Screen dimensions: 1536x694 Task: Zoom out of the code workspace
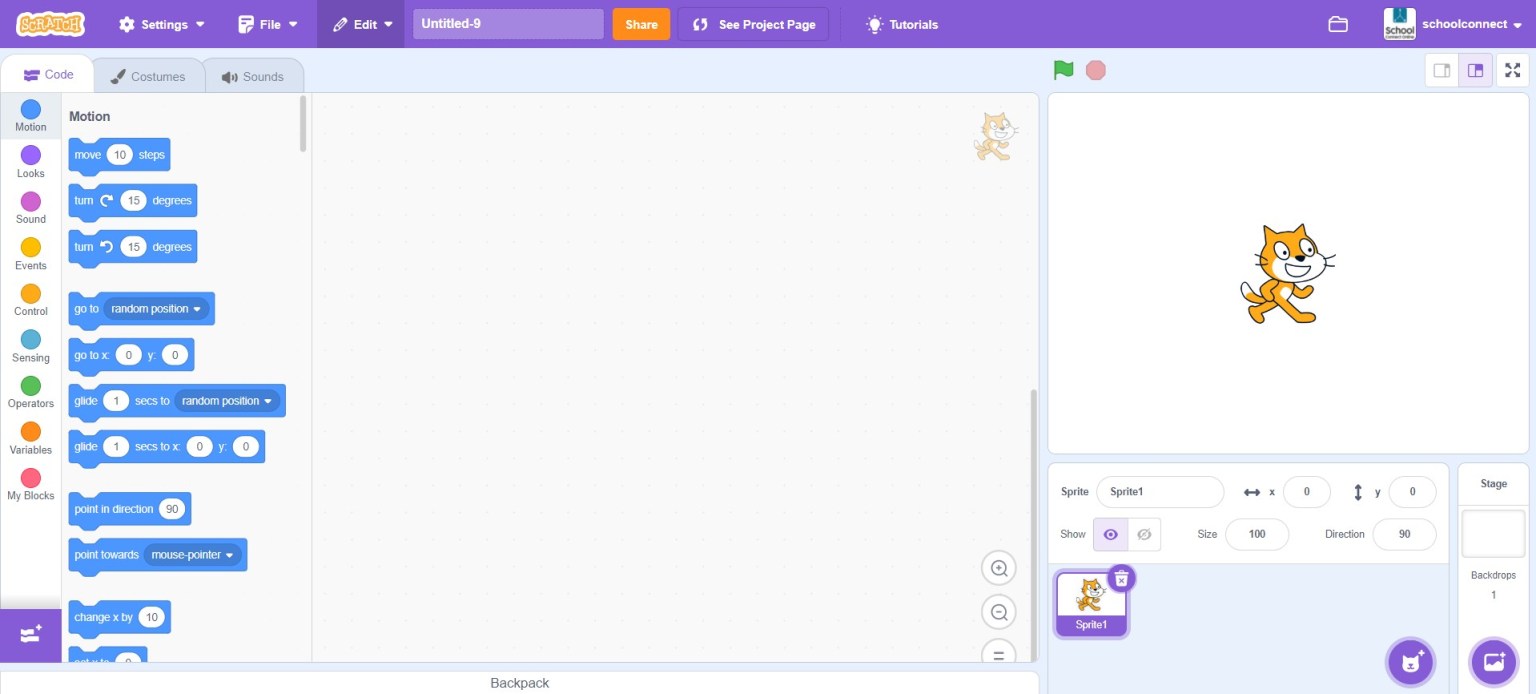click(x=998, y=612)
